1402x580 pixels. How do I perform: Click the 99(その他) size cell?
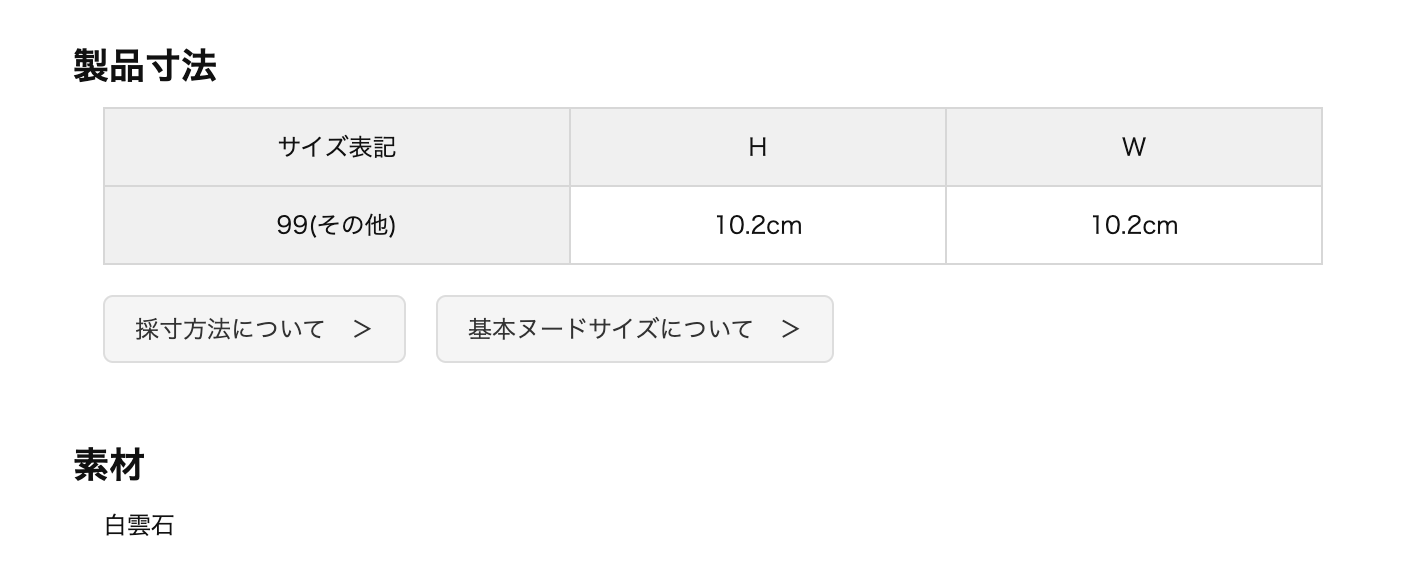[337, 225]
